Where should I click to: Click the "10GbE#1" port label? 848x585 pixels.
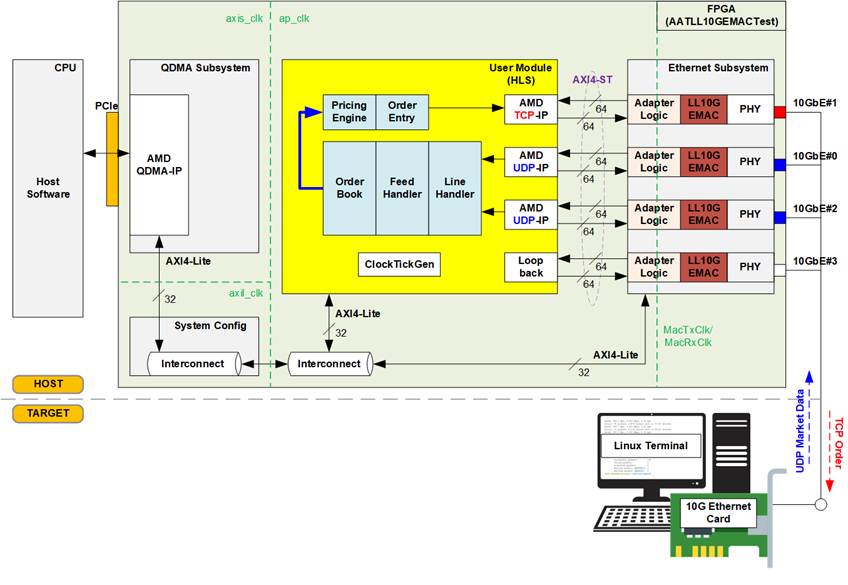(815, 103)
